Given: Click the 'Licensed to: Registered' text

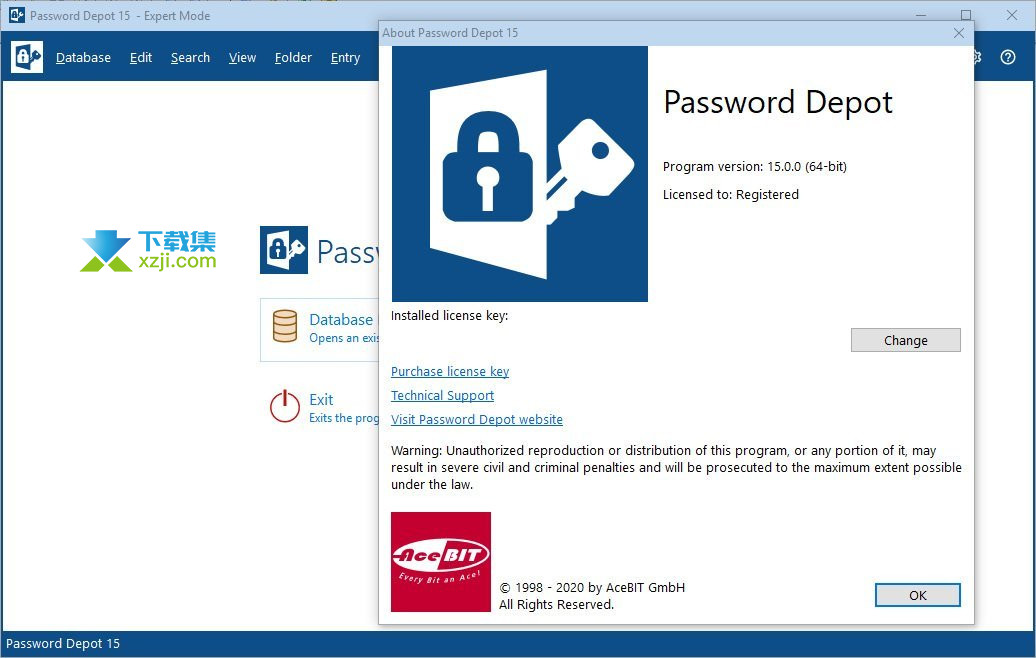Looking at the screenshot, I should (x=731, y=194).
